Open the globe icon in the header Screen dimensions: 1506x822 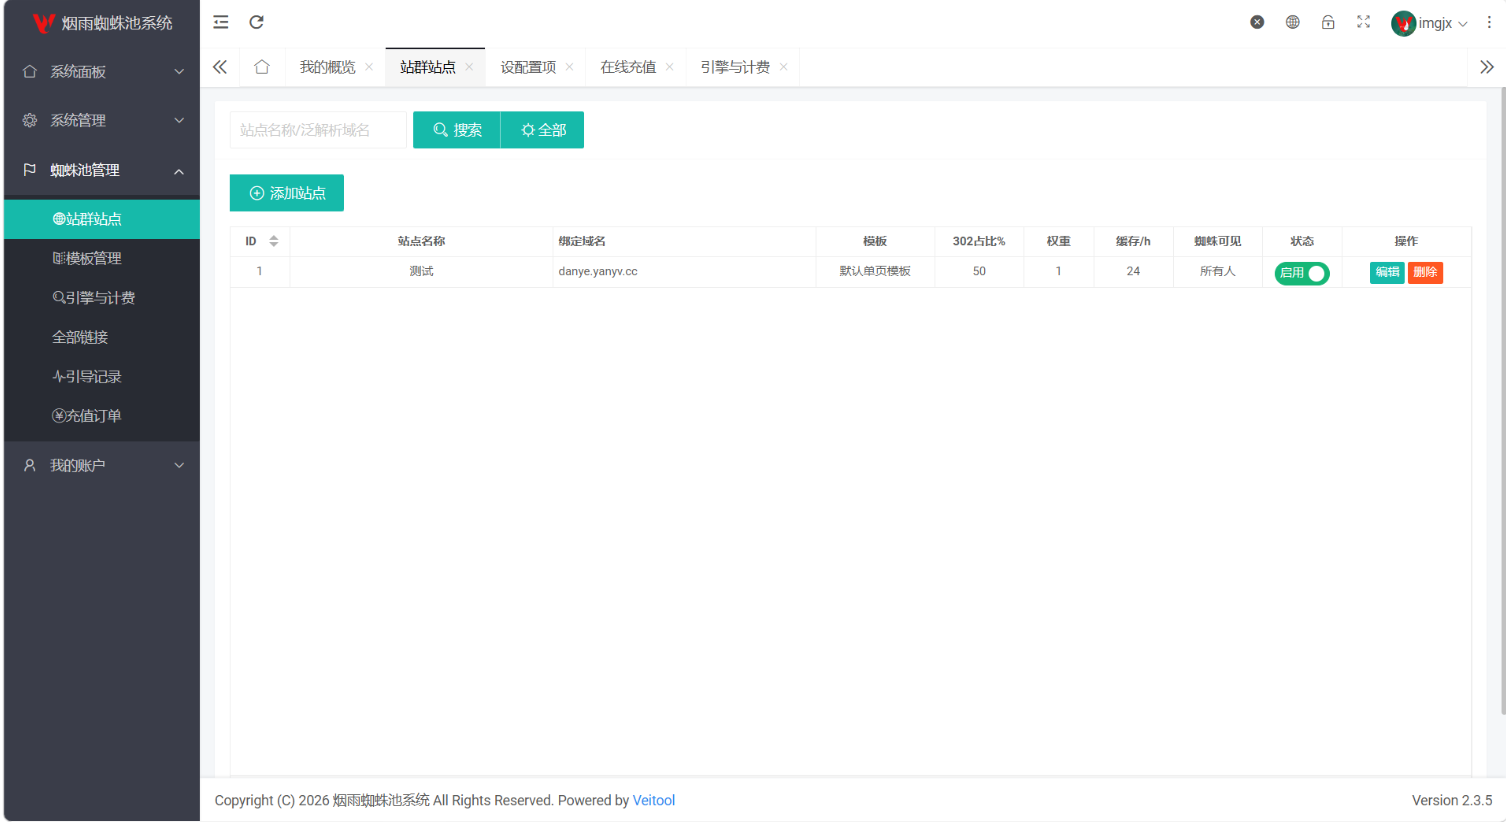point(1293,22)
